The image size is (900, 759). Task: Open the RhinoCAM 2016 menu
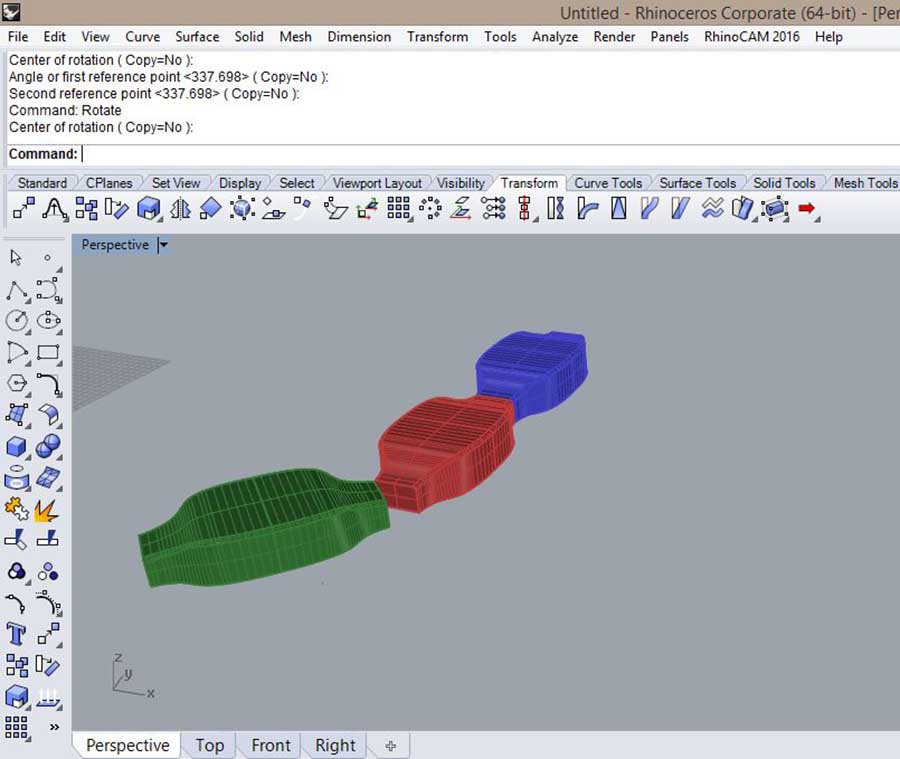[x=751, y=37]
